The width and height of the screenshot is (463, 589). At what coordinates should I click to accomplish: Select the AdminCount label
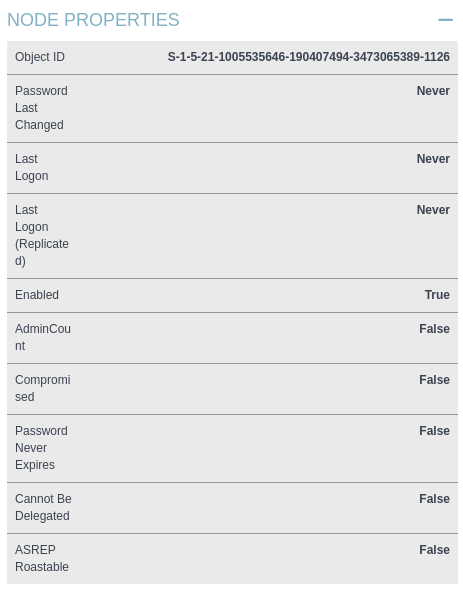point(43,337)
